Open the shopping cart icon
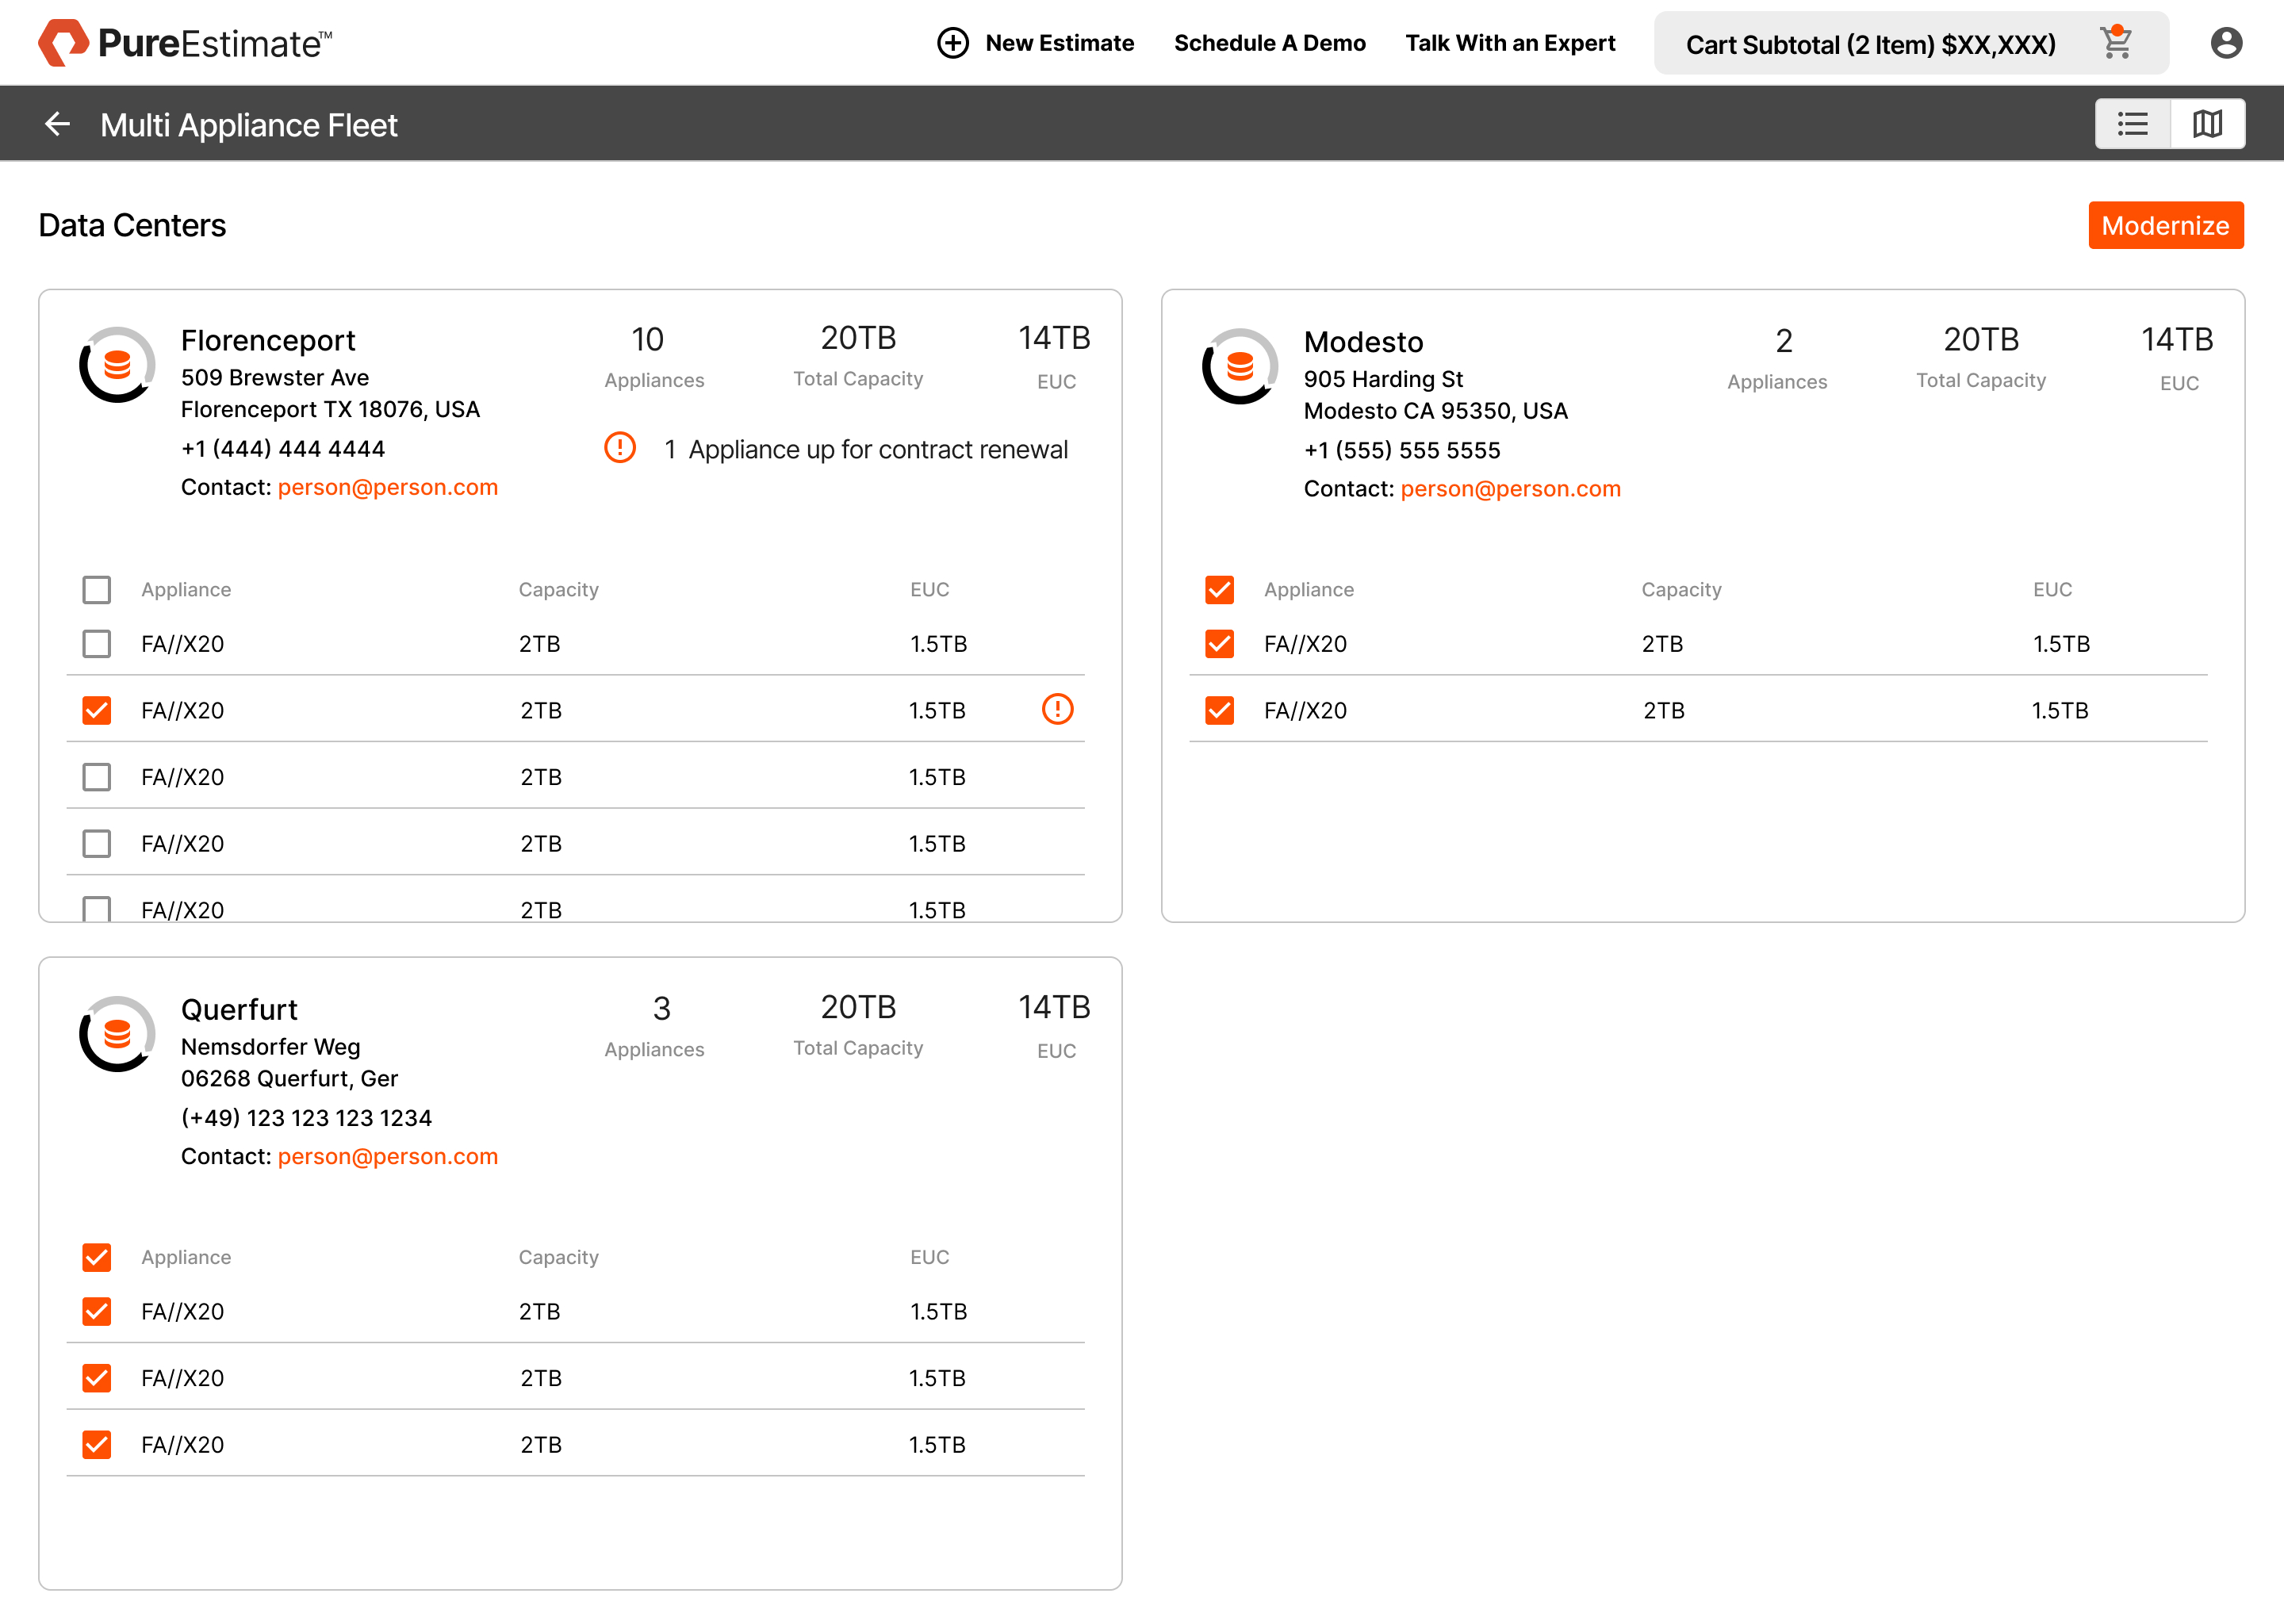This screenshot has height=1624, width=2284. pos(2116,43)
